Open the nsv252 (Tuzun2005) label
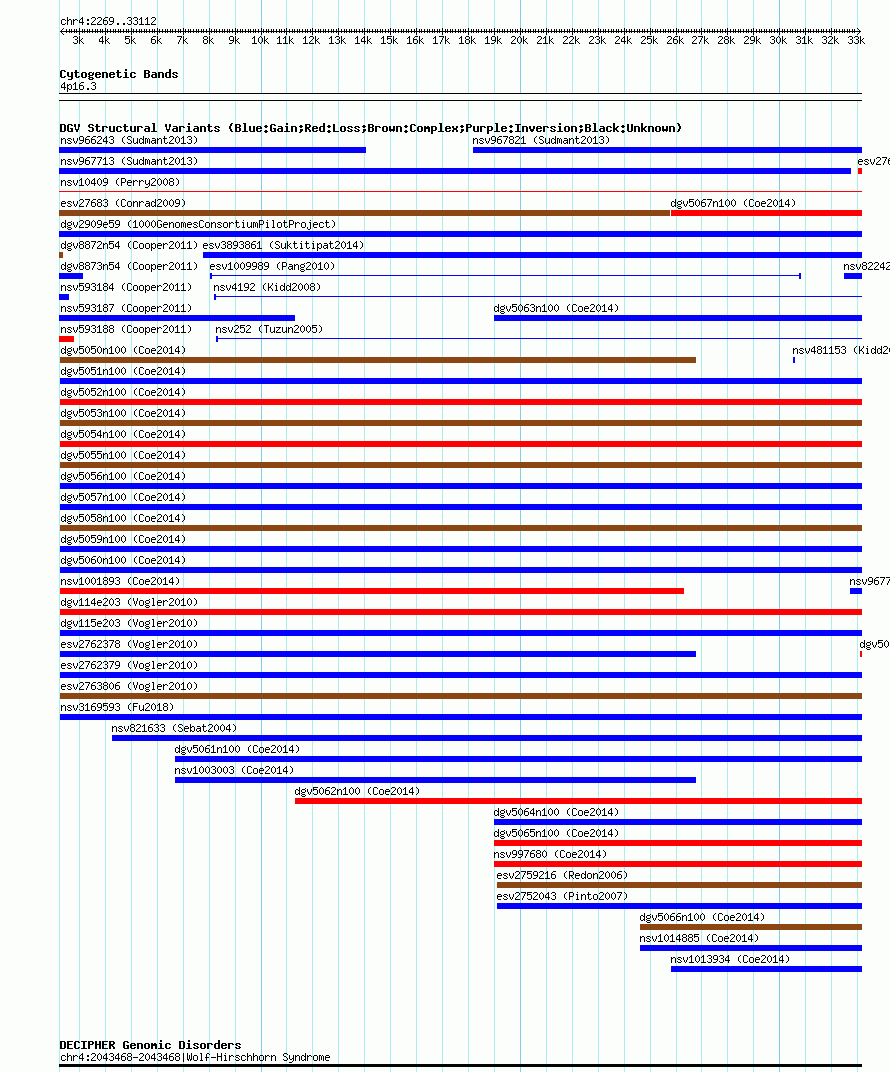Screen dimensions: 890x1072 click(269, 330)
